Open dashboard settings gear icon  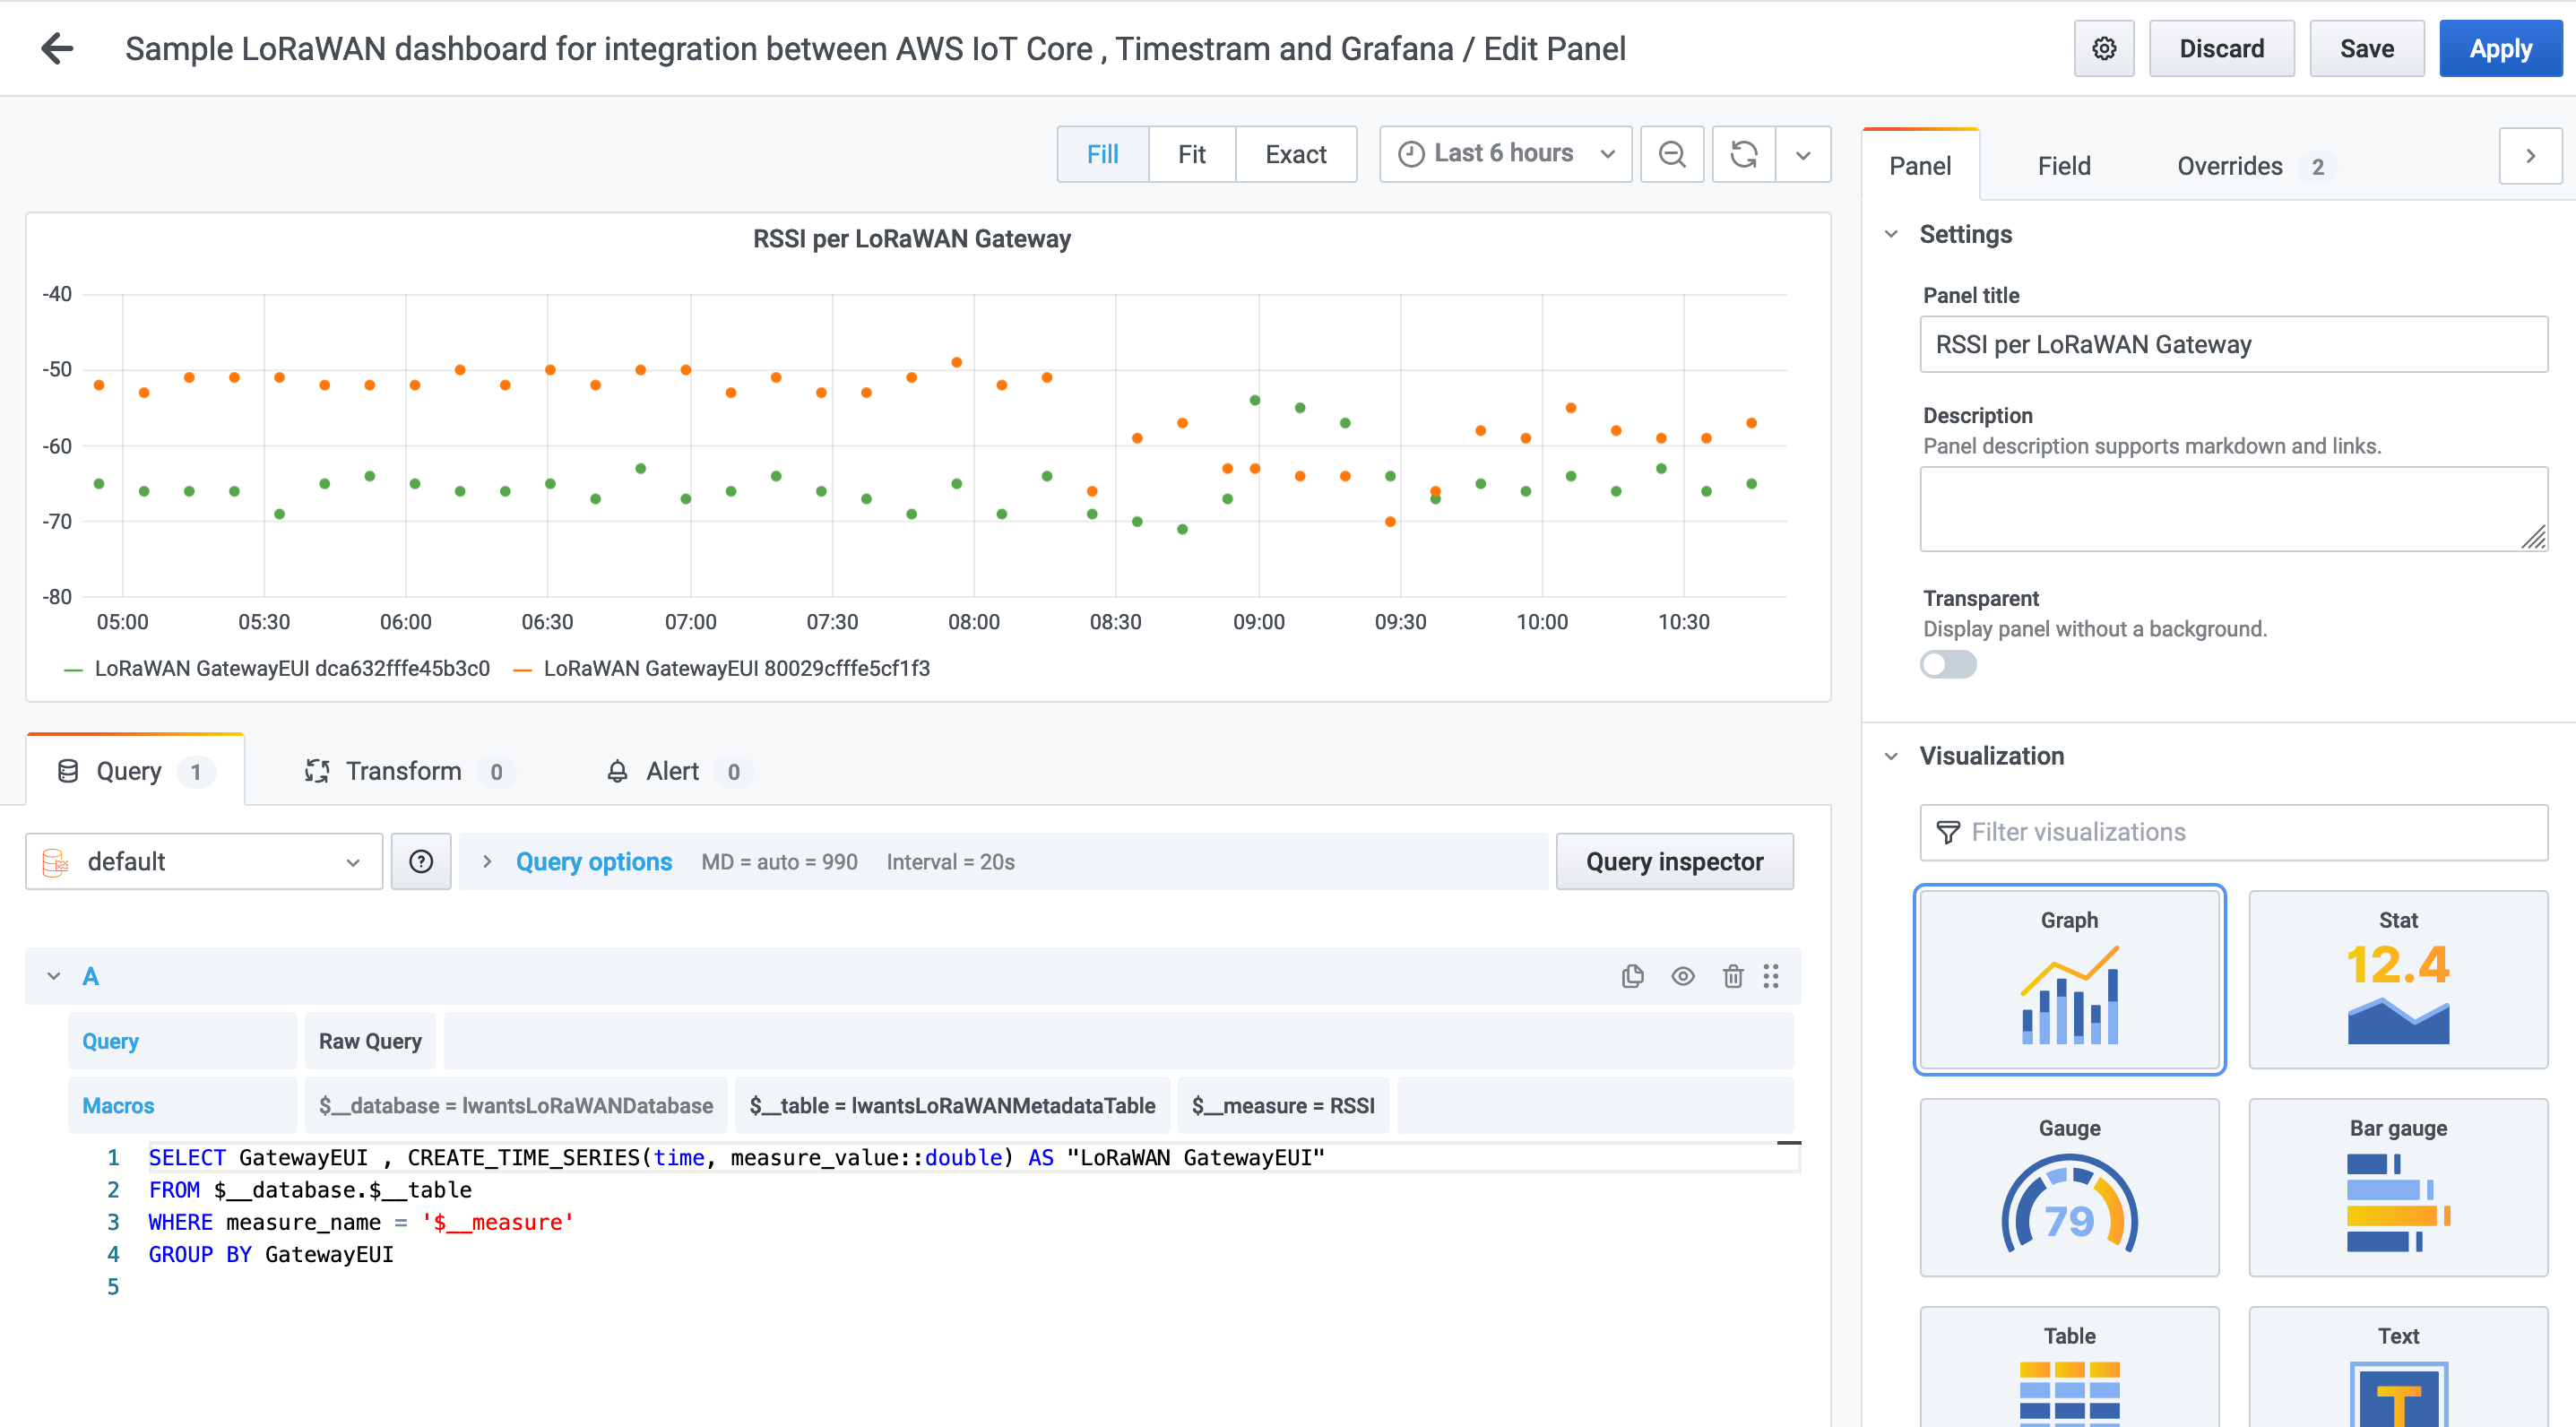click(x=2103, y=48)
